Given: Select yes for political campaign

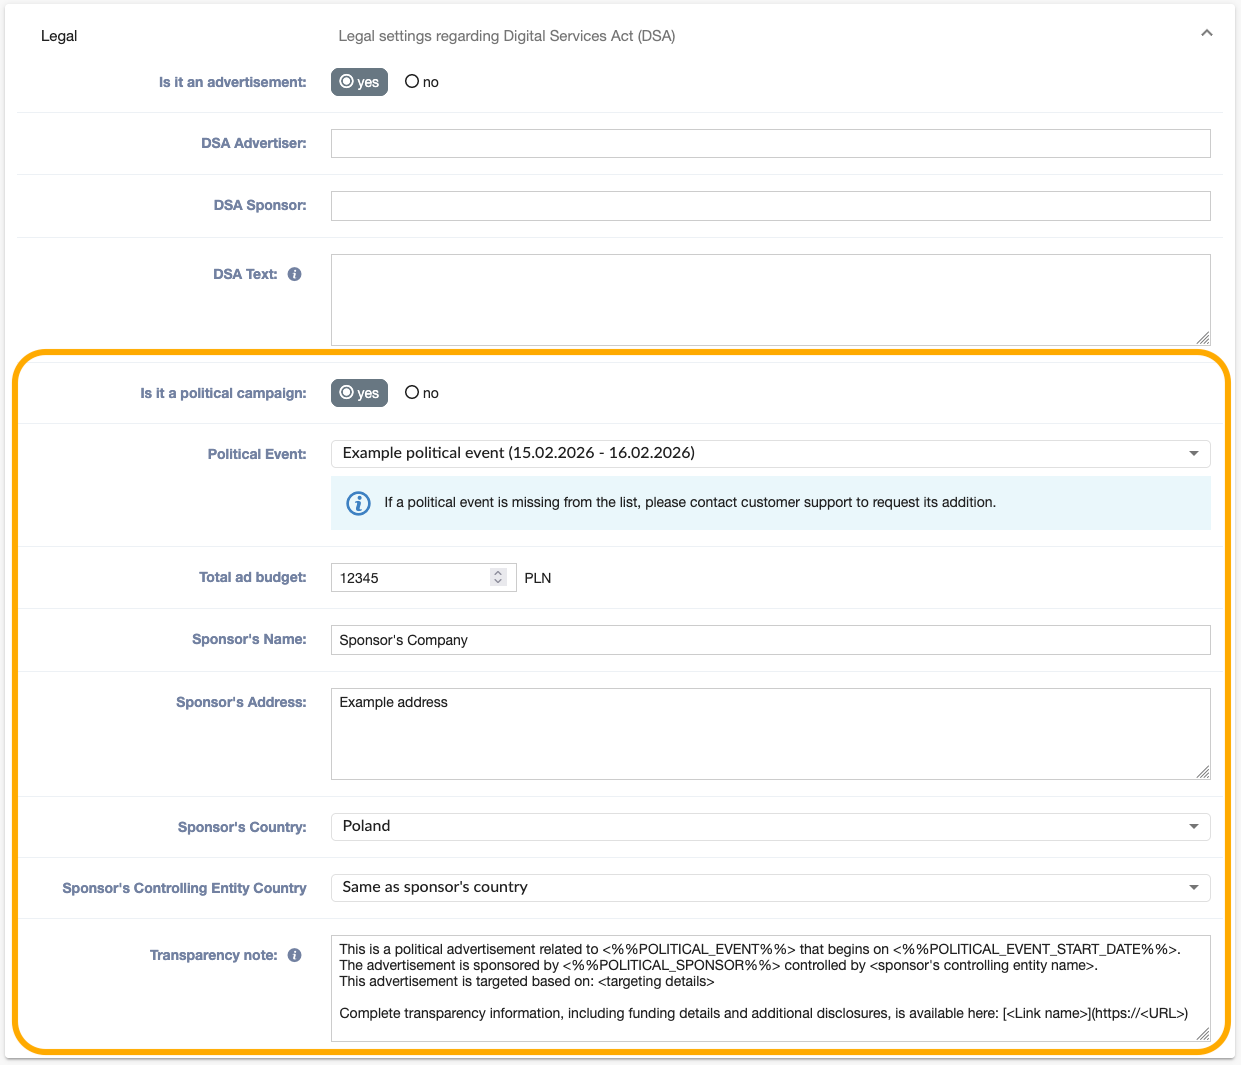Looking at the screenshot, I should [x=359, y=393].
